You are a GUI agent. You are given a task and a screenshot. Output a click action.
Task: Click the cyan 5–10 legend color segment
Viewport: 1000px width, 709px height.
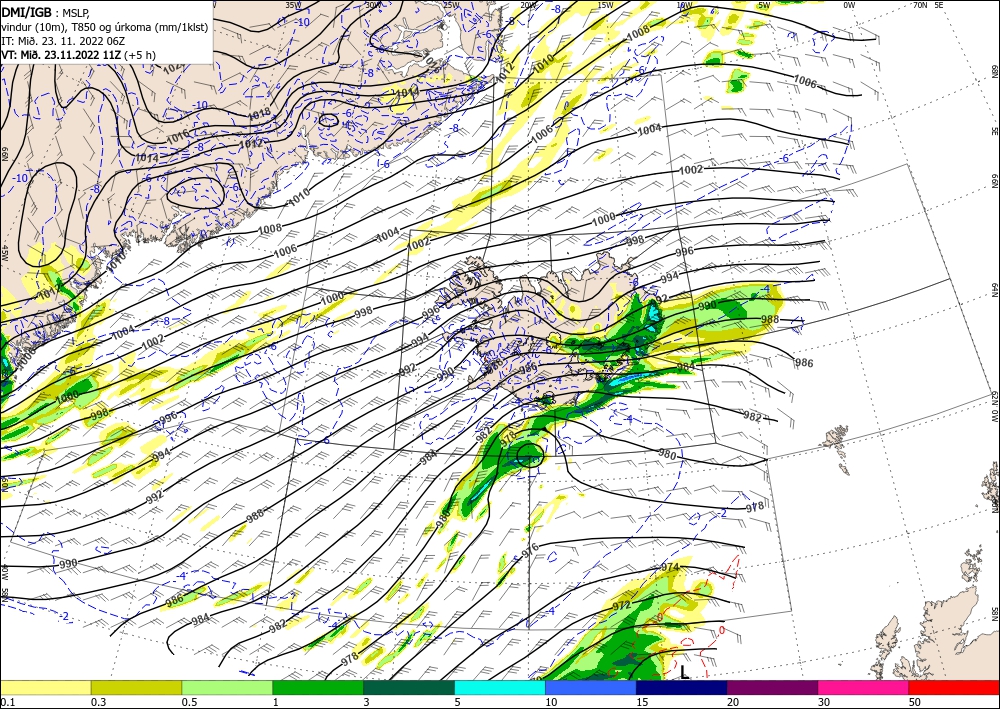(x=500, y=687)
